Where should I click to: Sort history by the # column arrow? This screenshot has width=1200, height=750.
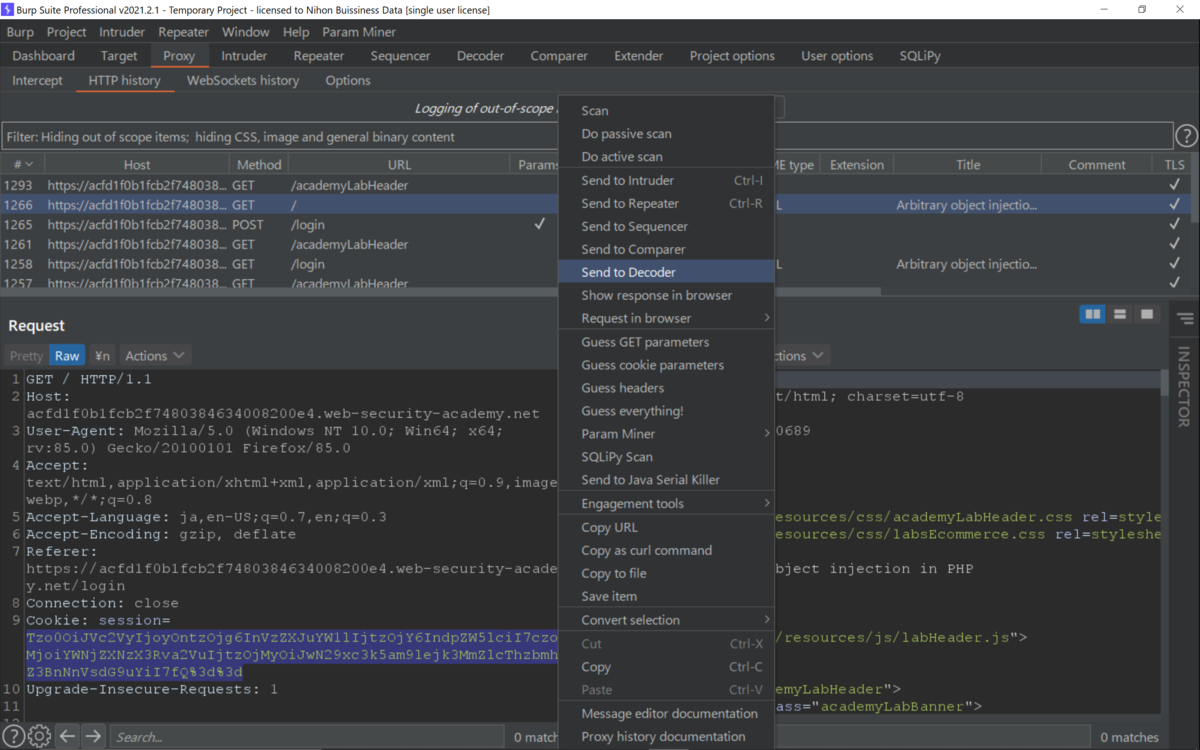point(29,165)
